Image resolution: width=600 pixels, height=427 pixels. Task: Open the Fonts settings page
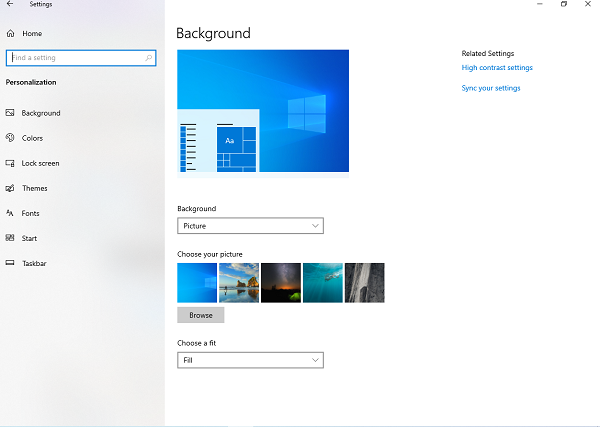tap(30, 214)
